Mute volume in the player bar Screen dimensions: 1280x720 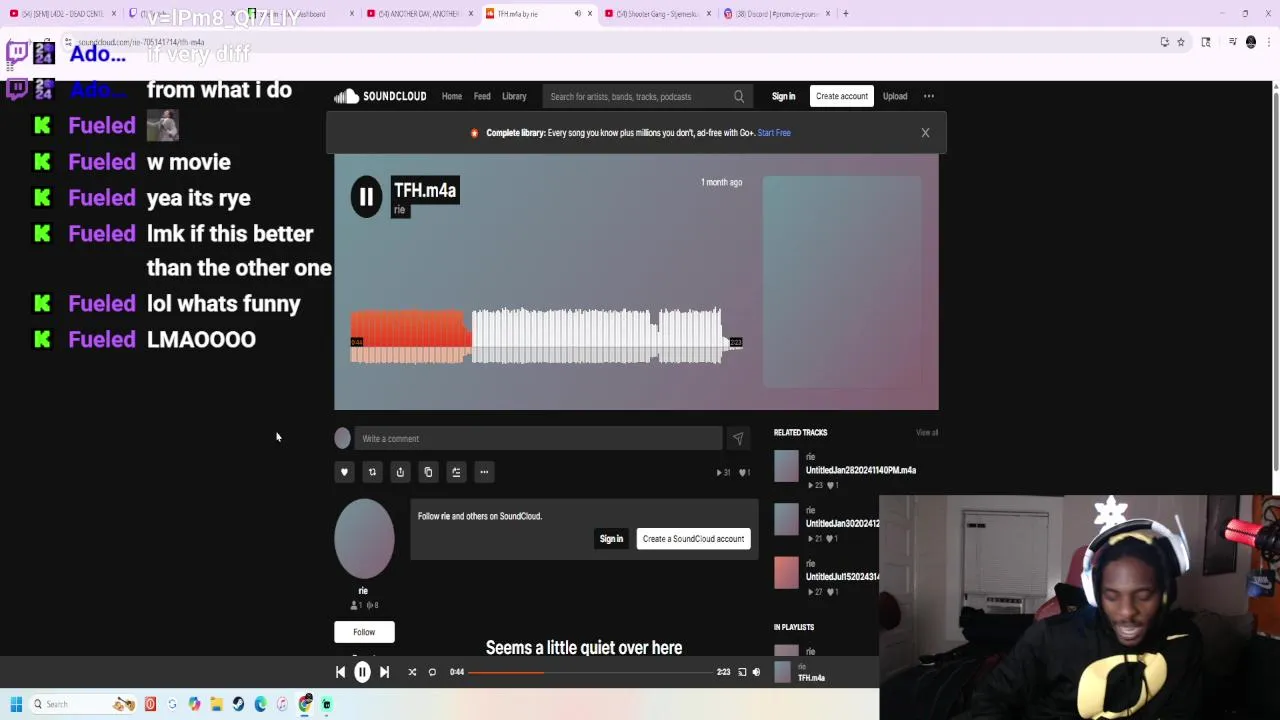756,672
